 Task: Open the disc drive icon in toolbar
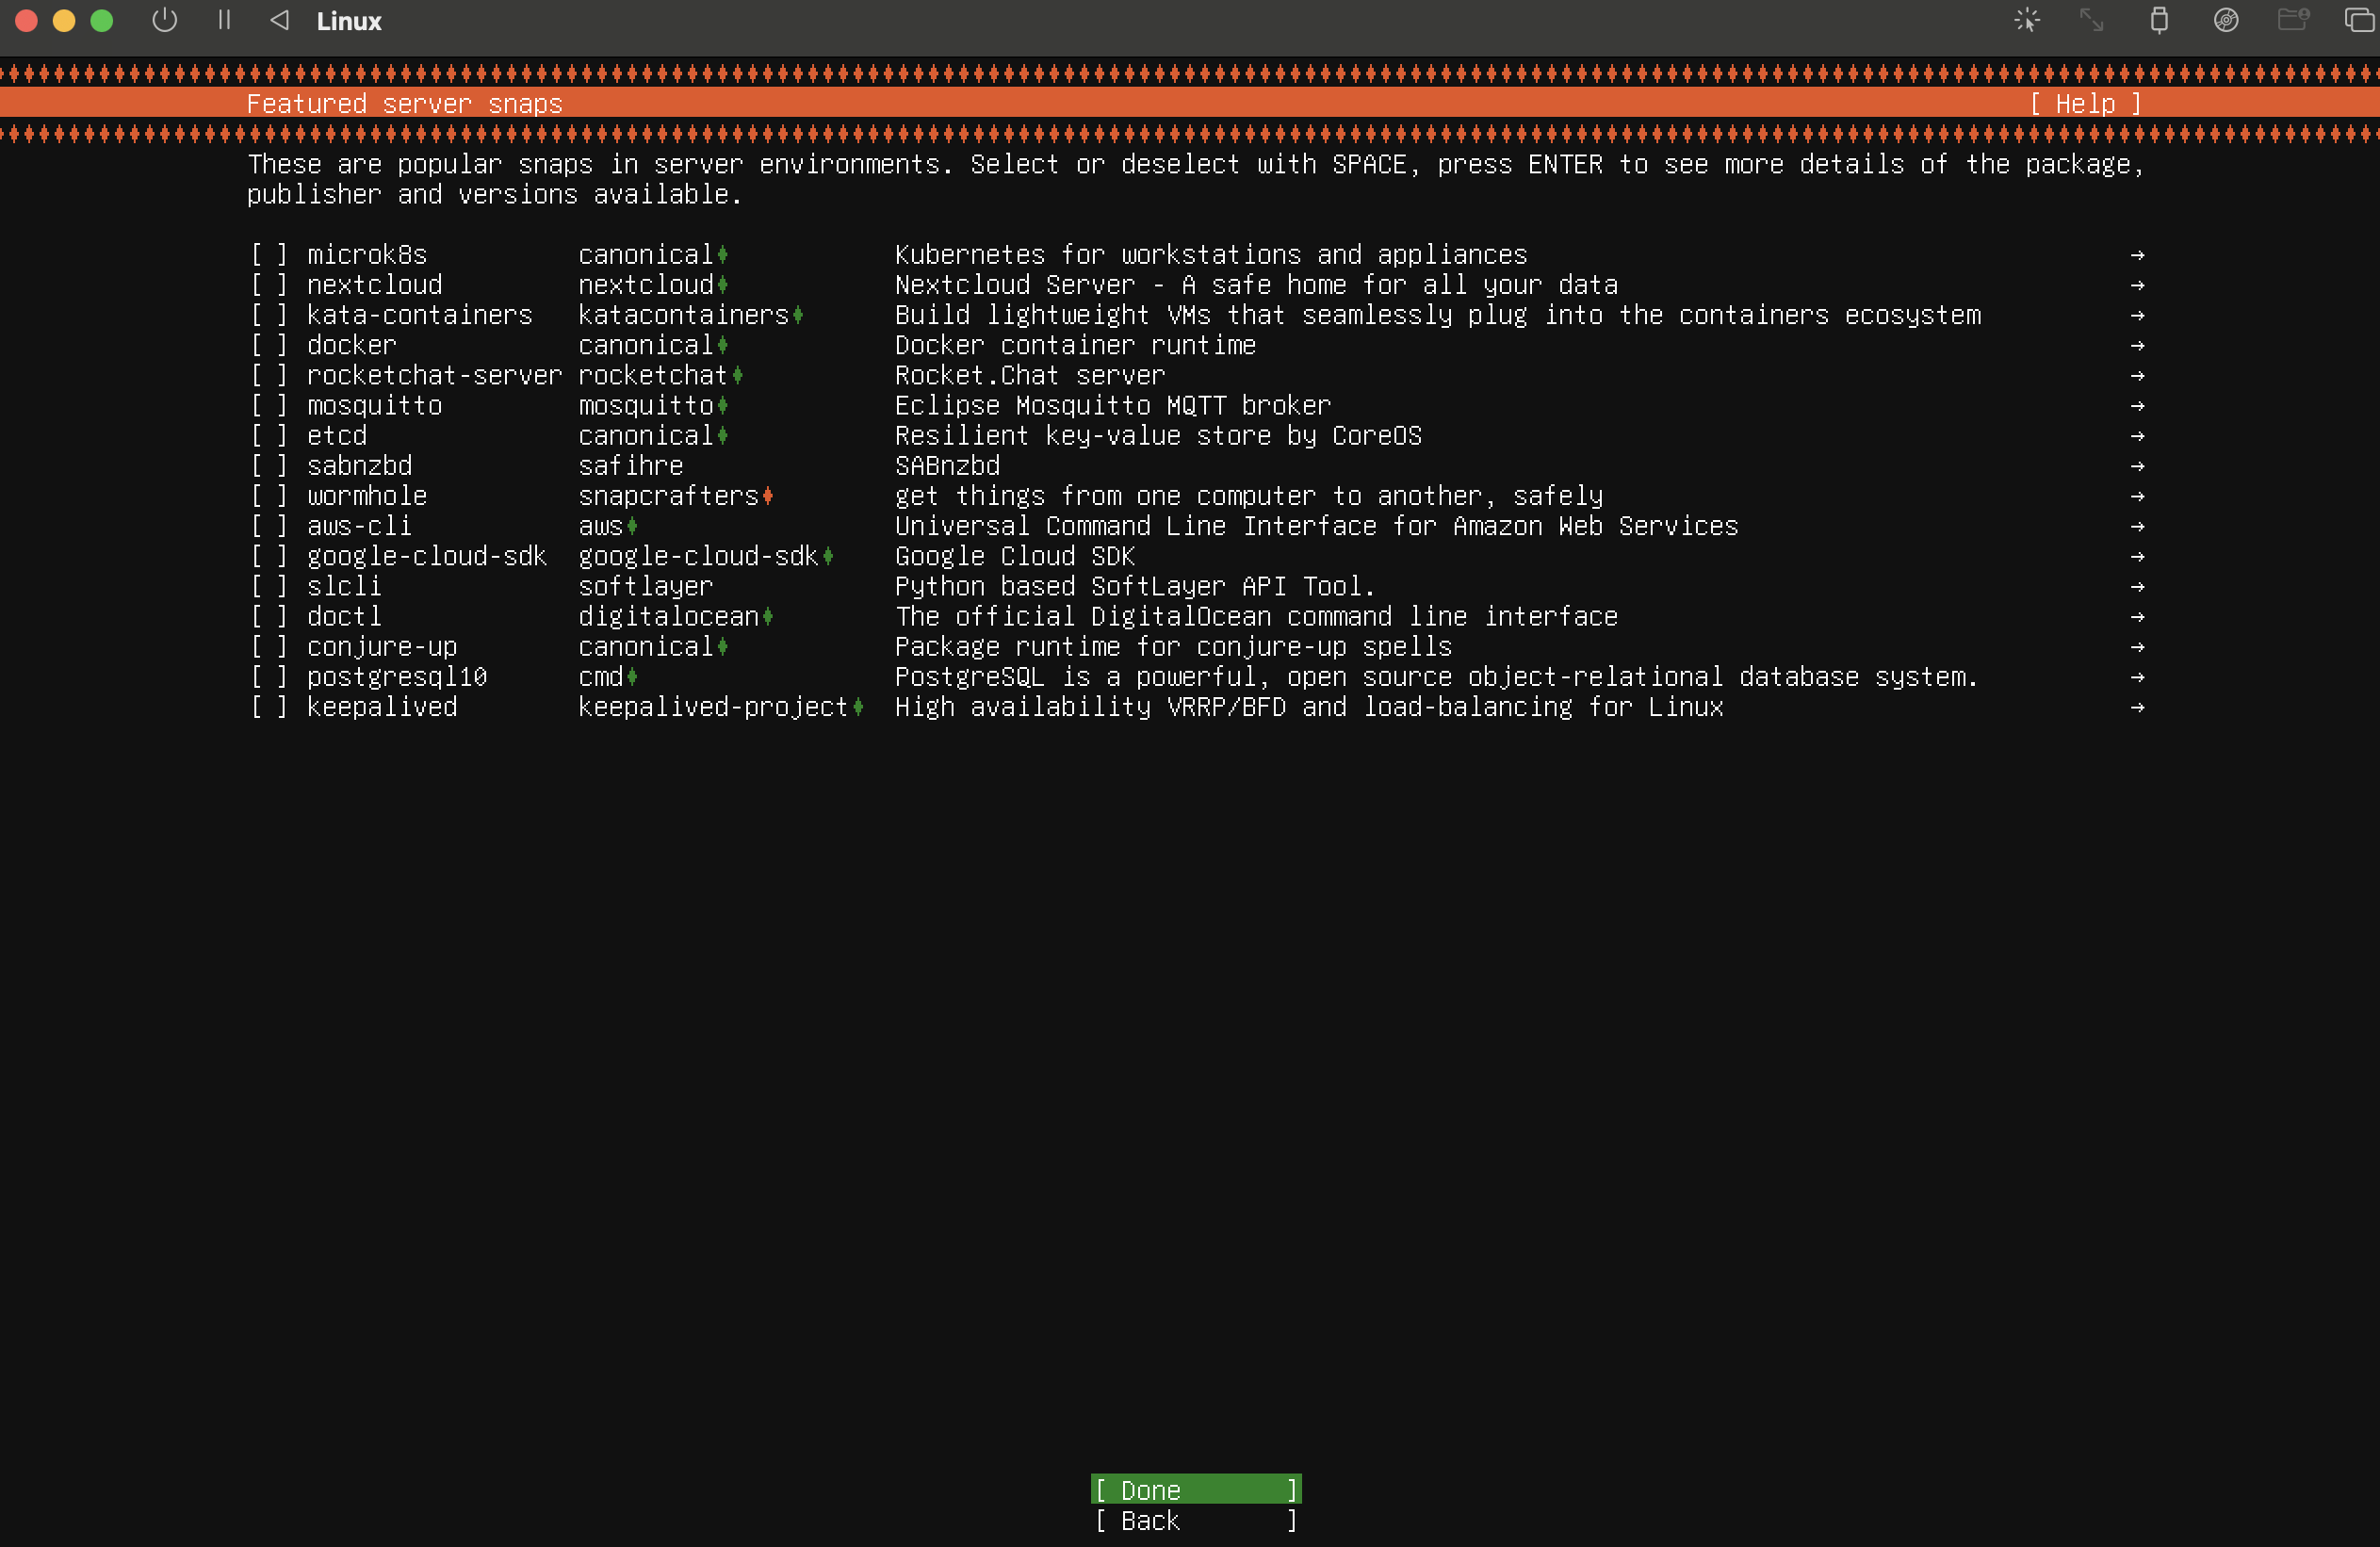[x=2226, y=20]
